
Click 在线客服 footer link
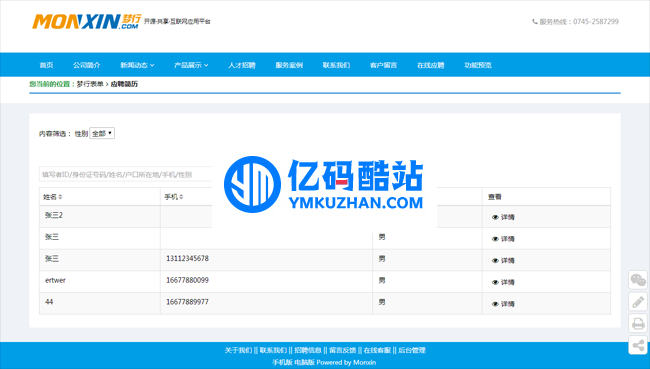377,350
